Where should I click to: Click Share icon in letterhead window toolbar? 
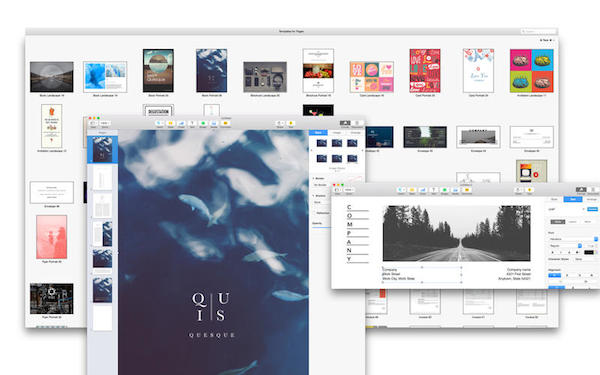518,189
